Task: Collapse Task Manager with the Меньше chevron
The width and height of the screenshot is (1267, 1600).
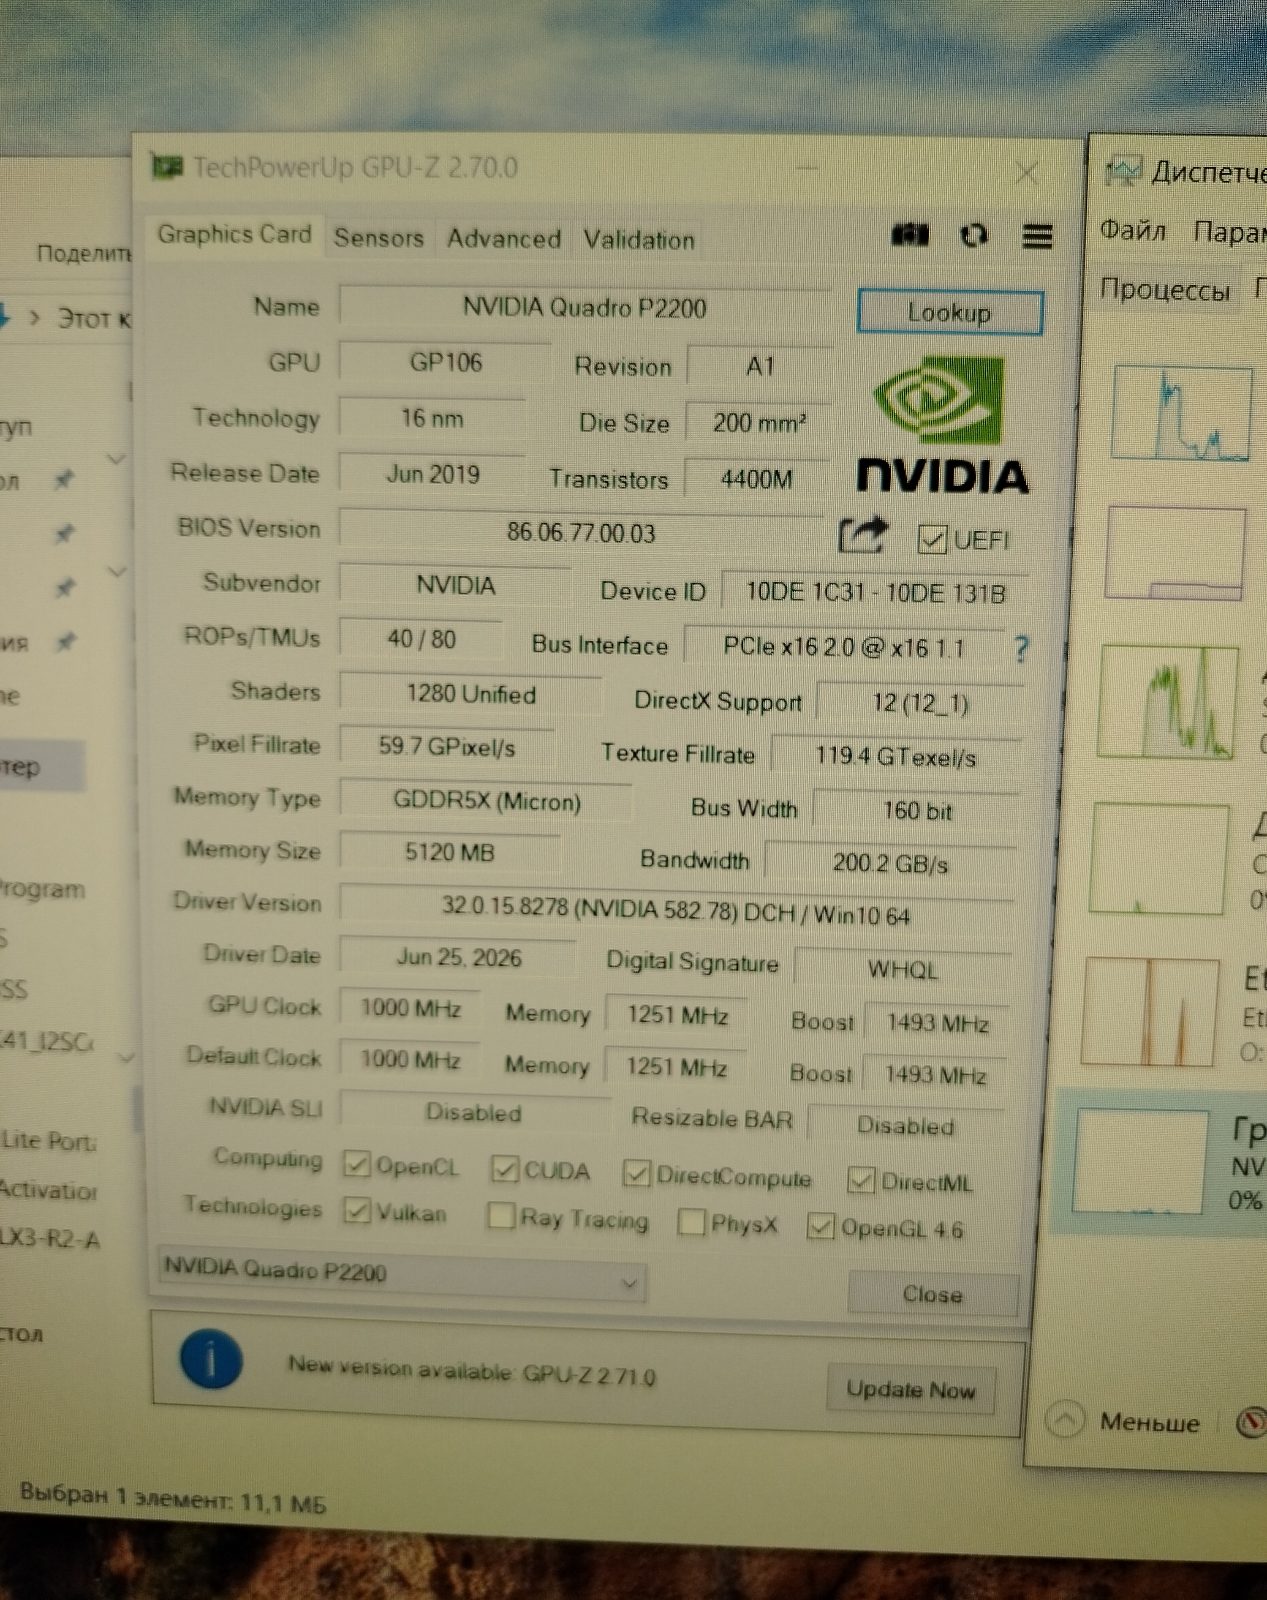Action: [1064, 1420]
